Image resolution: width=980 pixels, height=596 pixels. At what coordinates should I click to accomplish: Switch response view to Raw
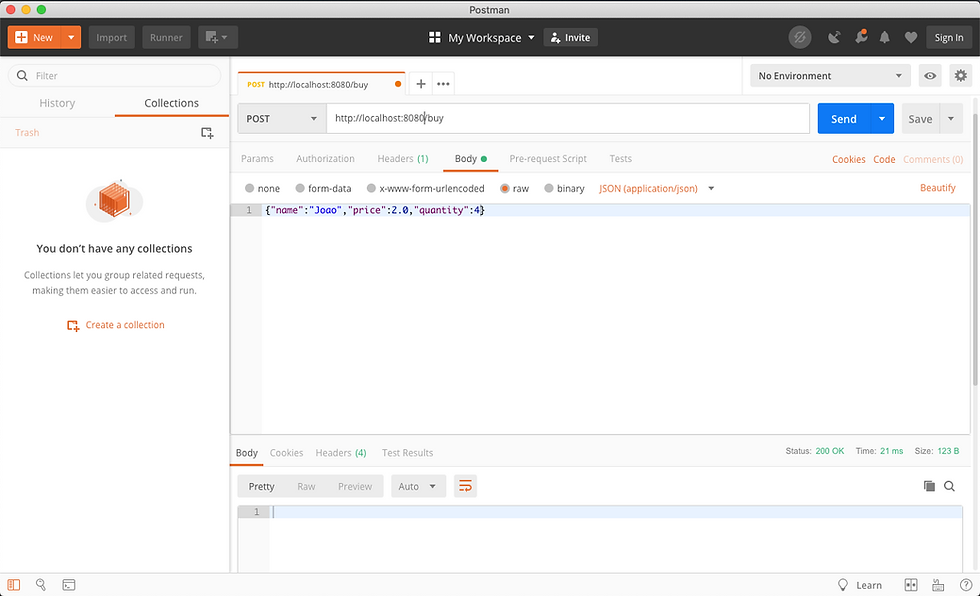(306, 486)
